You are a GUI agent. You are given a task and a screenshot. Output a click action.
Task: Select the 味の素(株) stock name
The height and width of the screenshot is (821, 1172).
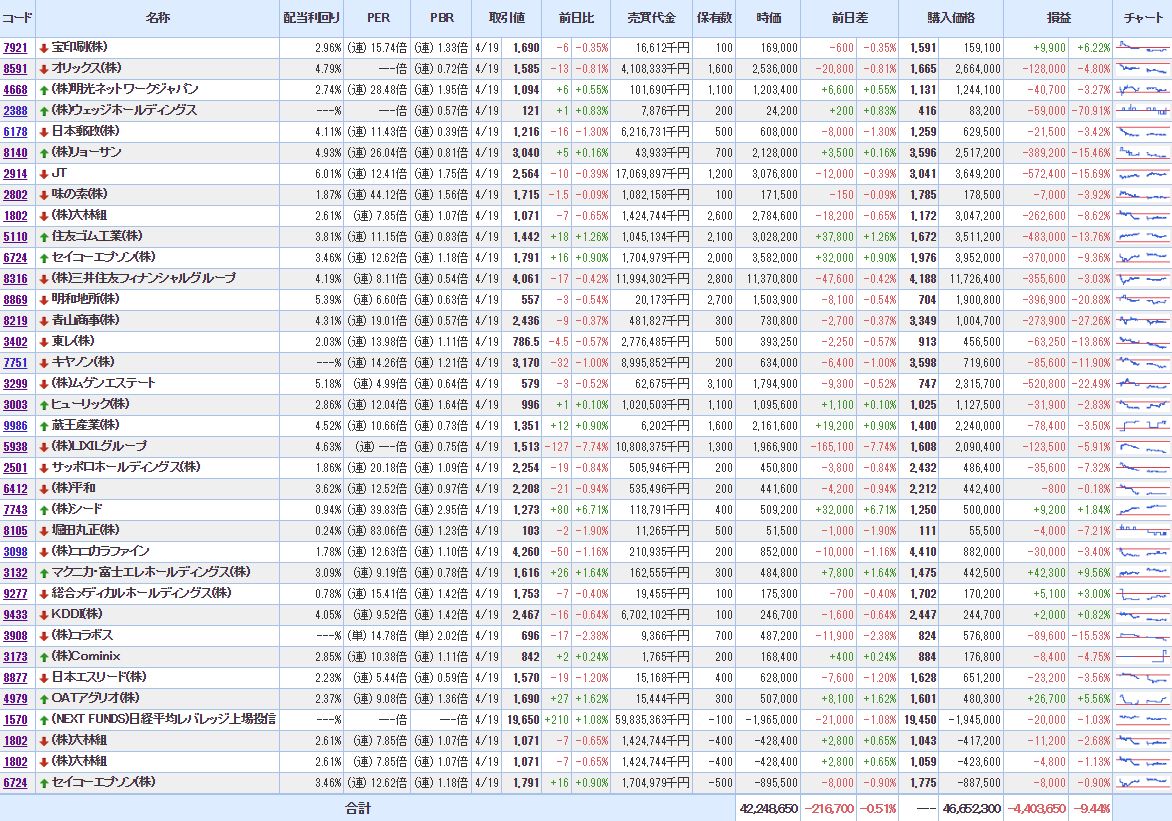pos(79,195)
